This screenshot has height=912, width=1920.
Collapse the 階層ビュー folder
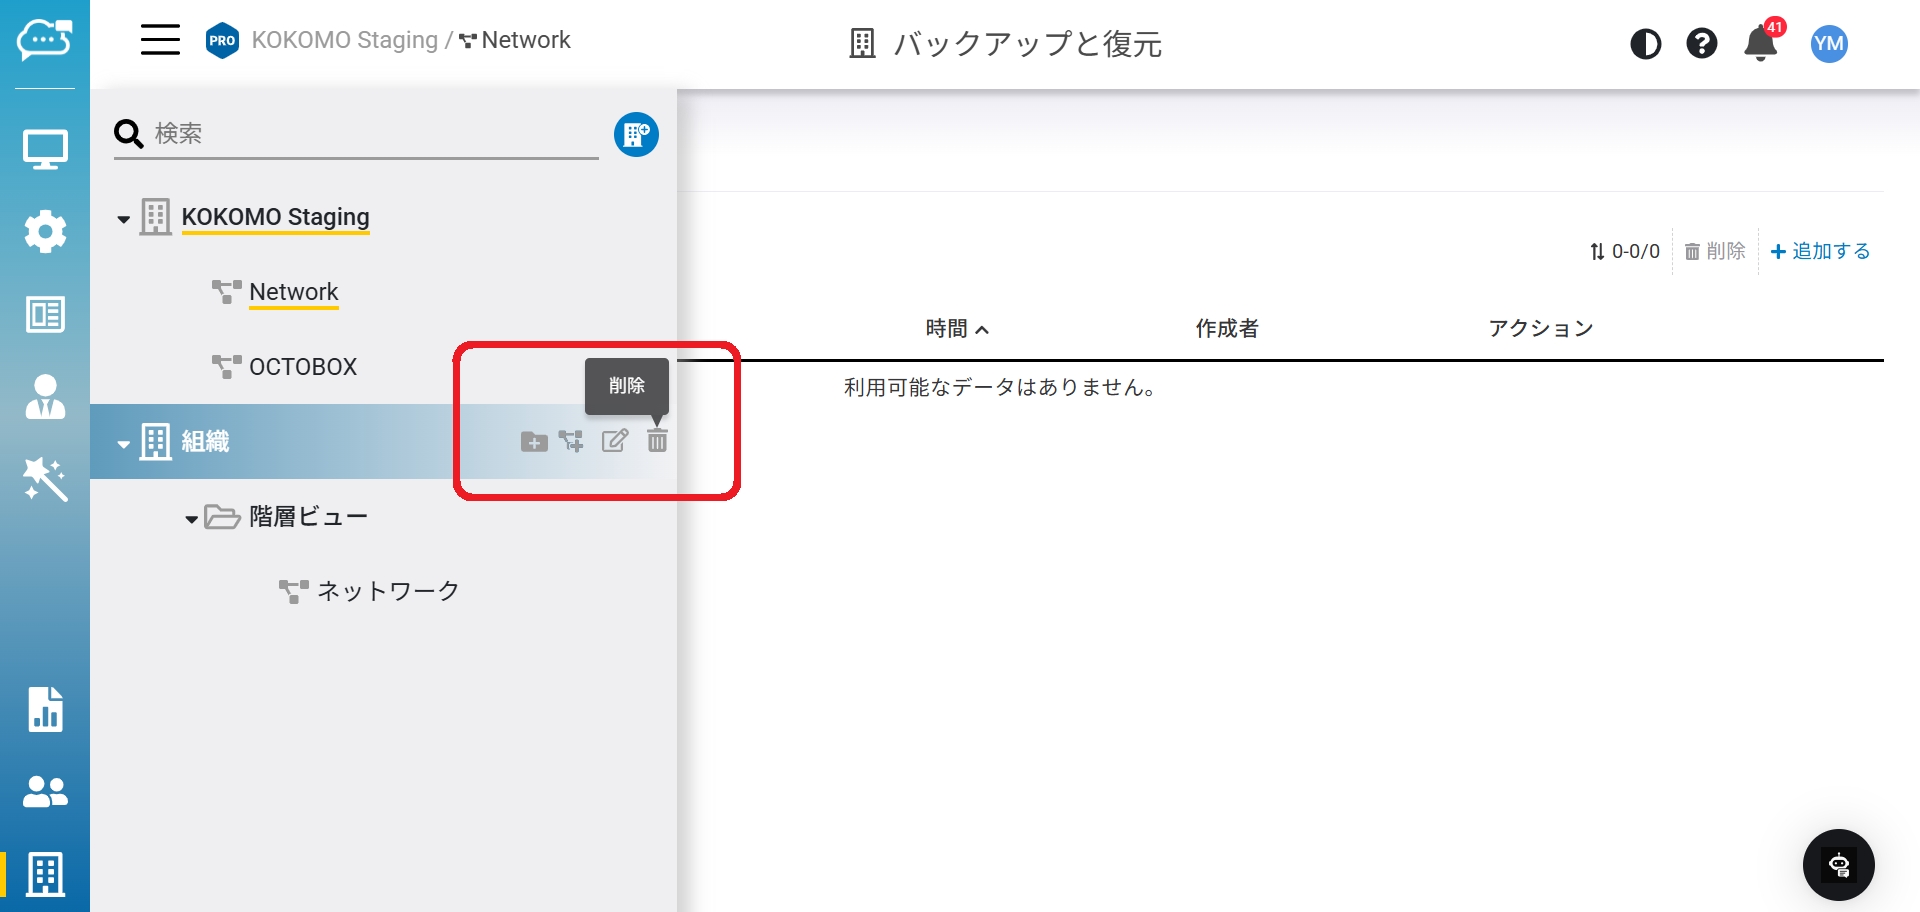(x=191, y=519)
